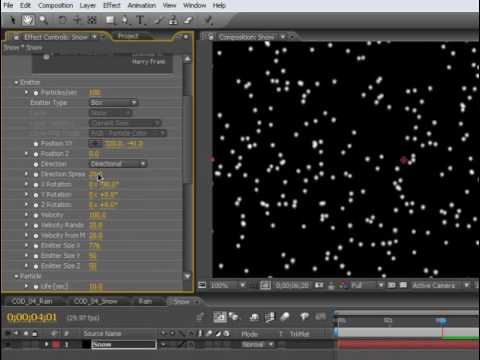Click the Draft 3D icon in timeline
The image size is (480, 360).
[x=235, y=317]
